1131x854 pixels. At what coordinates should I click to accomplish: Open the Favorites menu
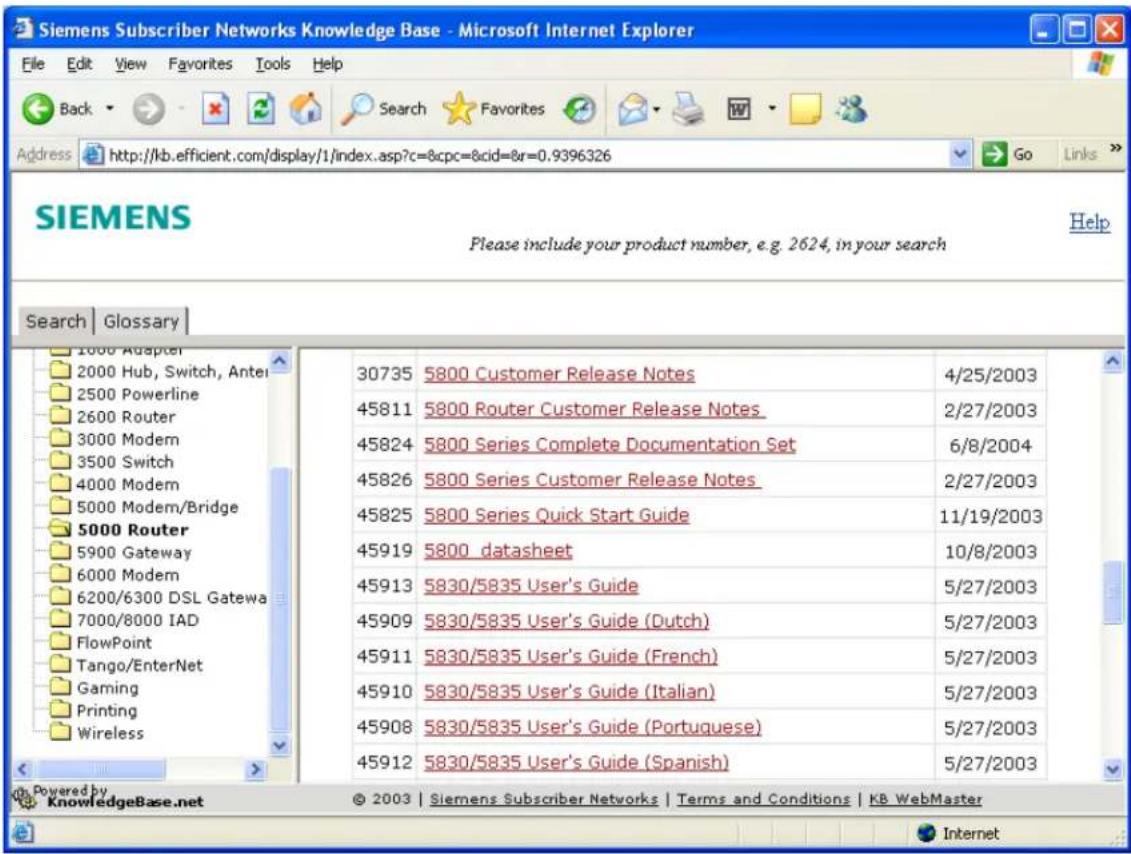(x=201, y=64)
